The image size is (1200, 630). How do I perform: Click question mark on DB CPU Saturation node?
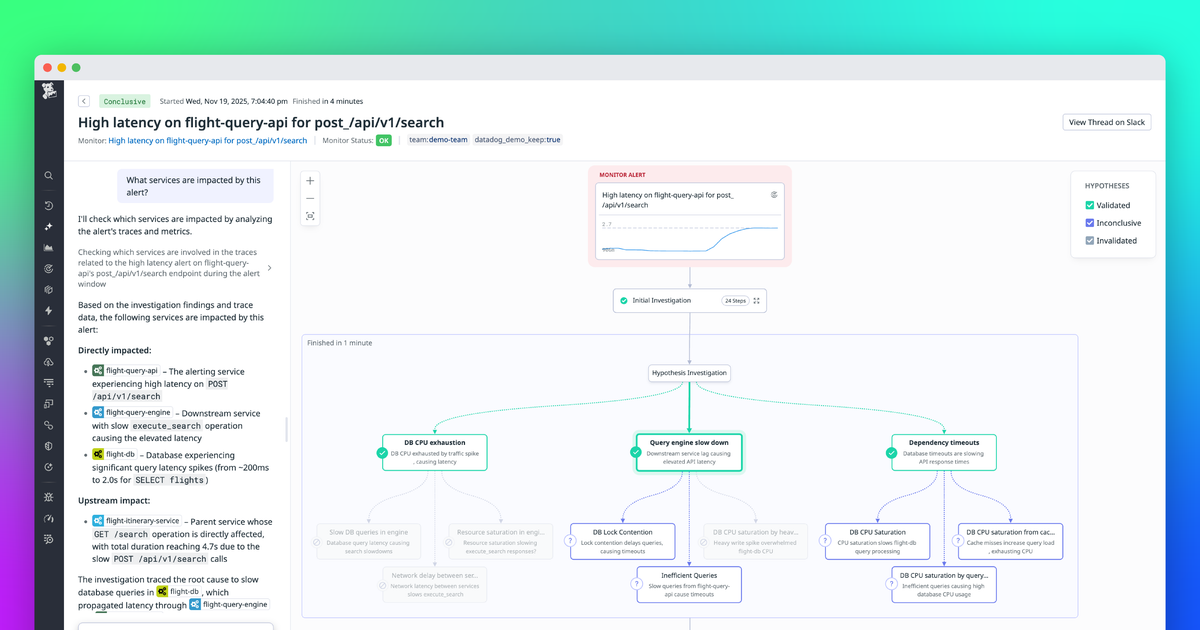click(826, 541)
